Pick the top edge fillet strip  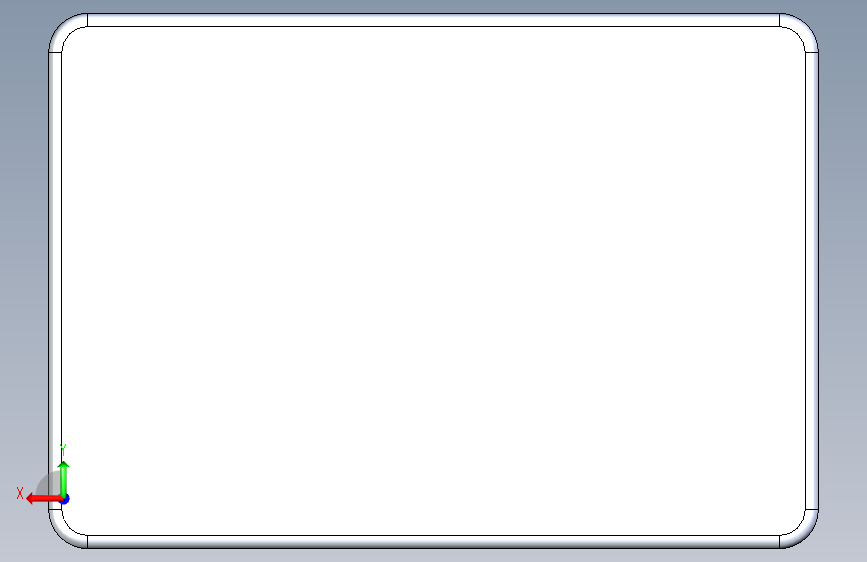click(434, 20)
